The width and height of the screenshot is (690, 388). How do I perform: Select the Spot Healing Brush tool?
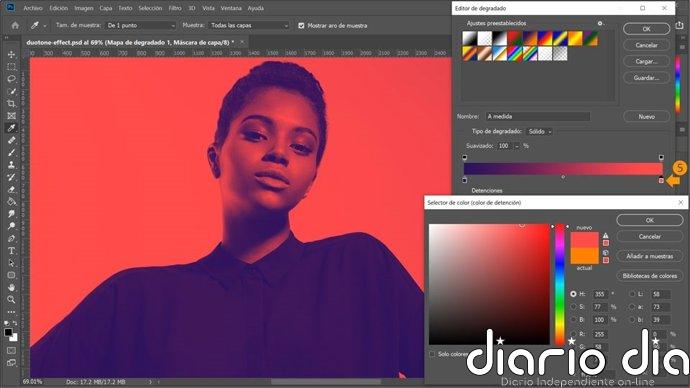coord(11,140)
